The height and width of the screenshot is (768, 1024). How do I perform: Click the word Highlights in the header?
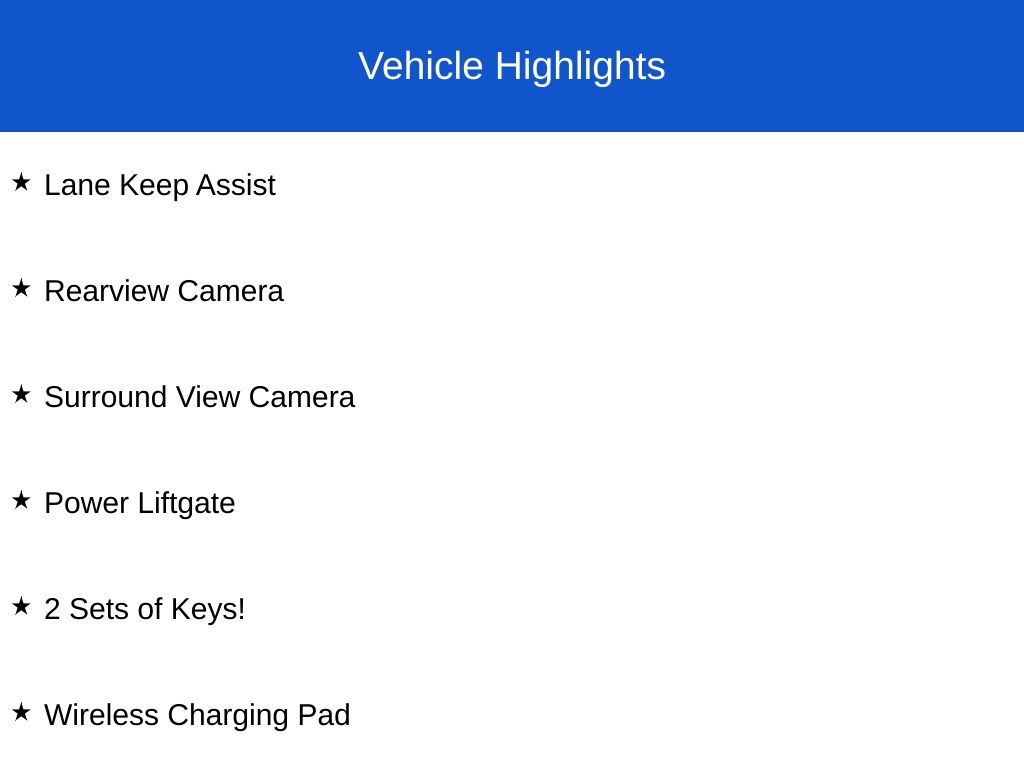[x=580, y=66]
